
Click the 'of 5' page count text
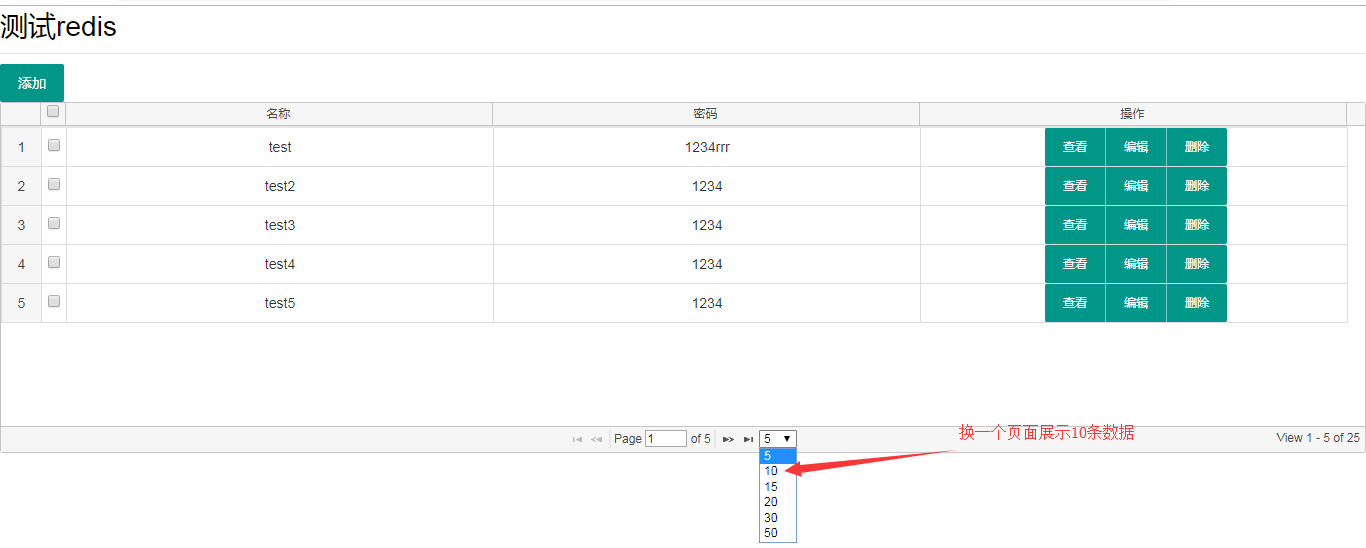(x=701, y=439)
